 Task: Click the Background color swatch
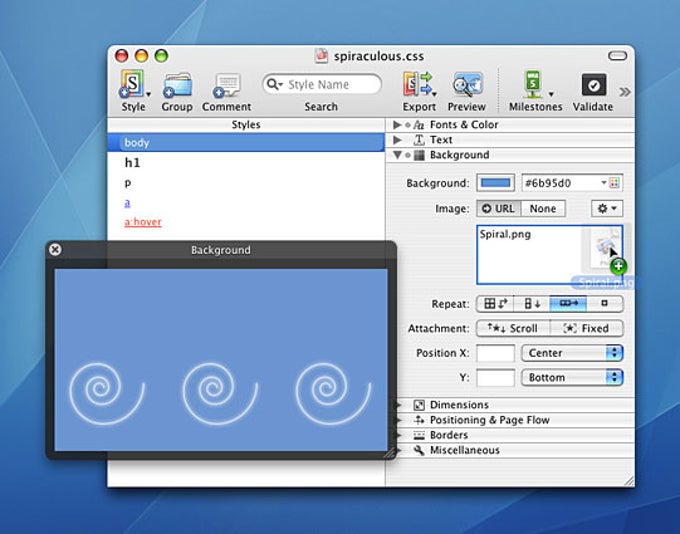click(x=494, y=183)
